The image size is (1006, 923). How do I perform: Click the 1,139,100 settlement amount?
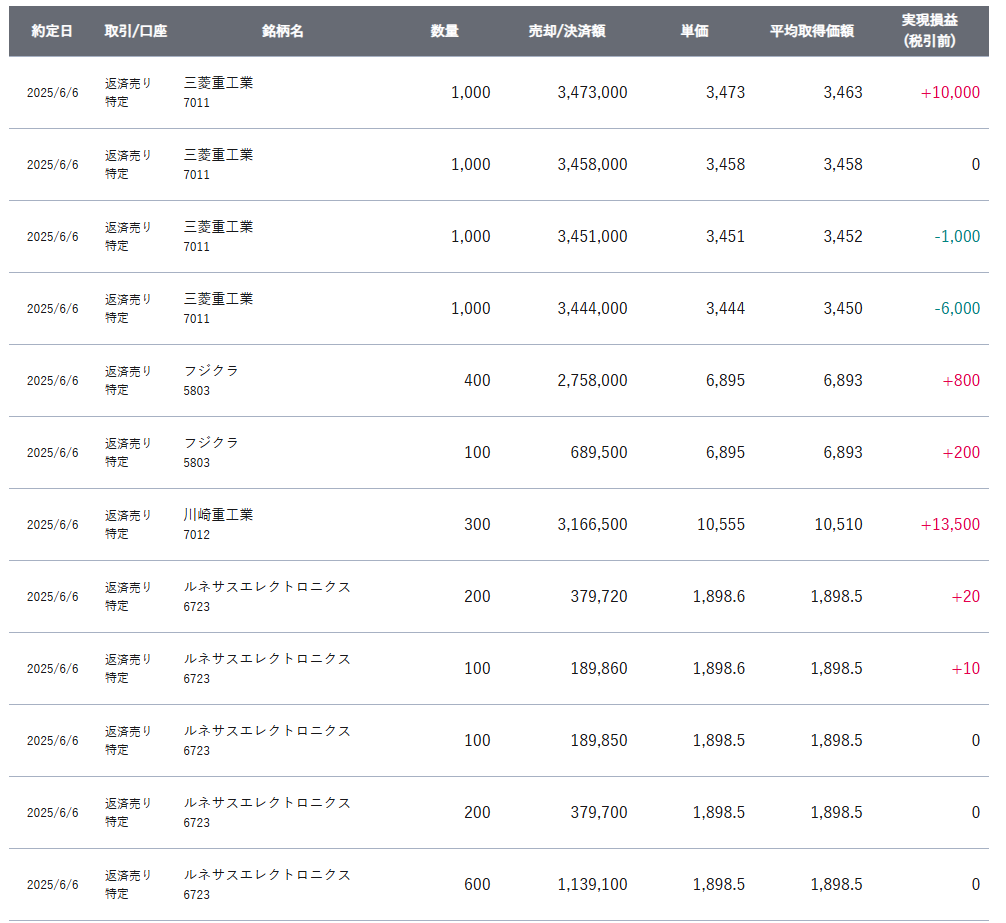(592, 884)
